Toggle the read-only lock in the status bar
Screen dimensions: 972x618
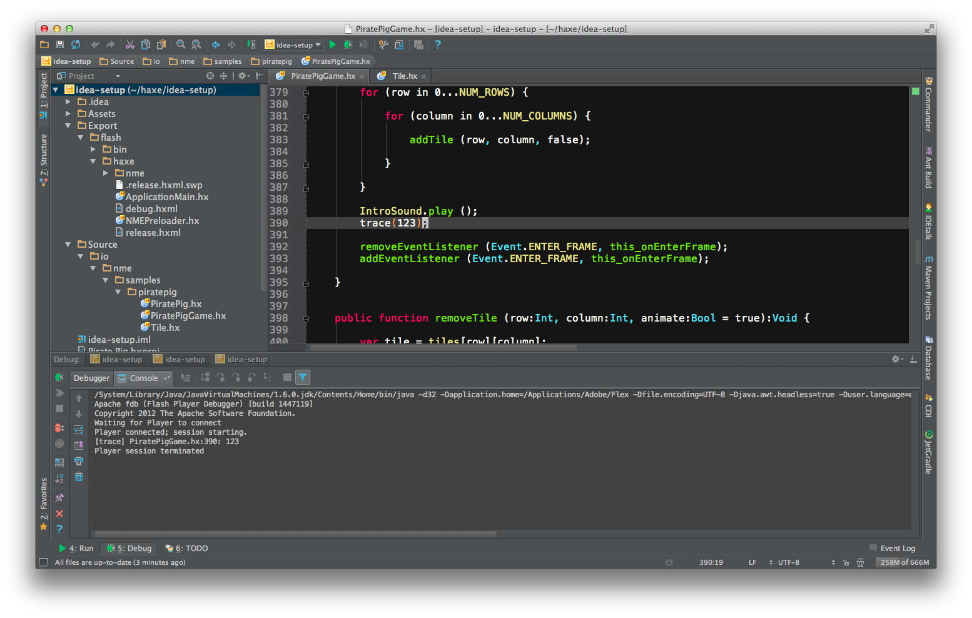846,563
